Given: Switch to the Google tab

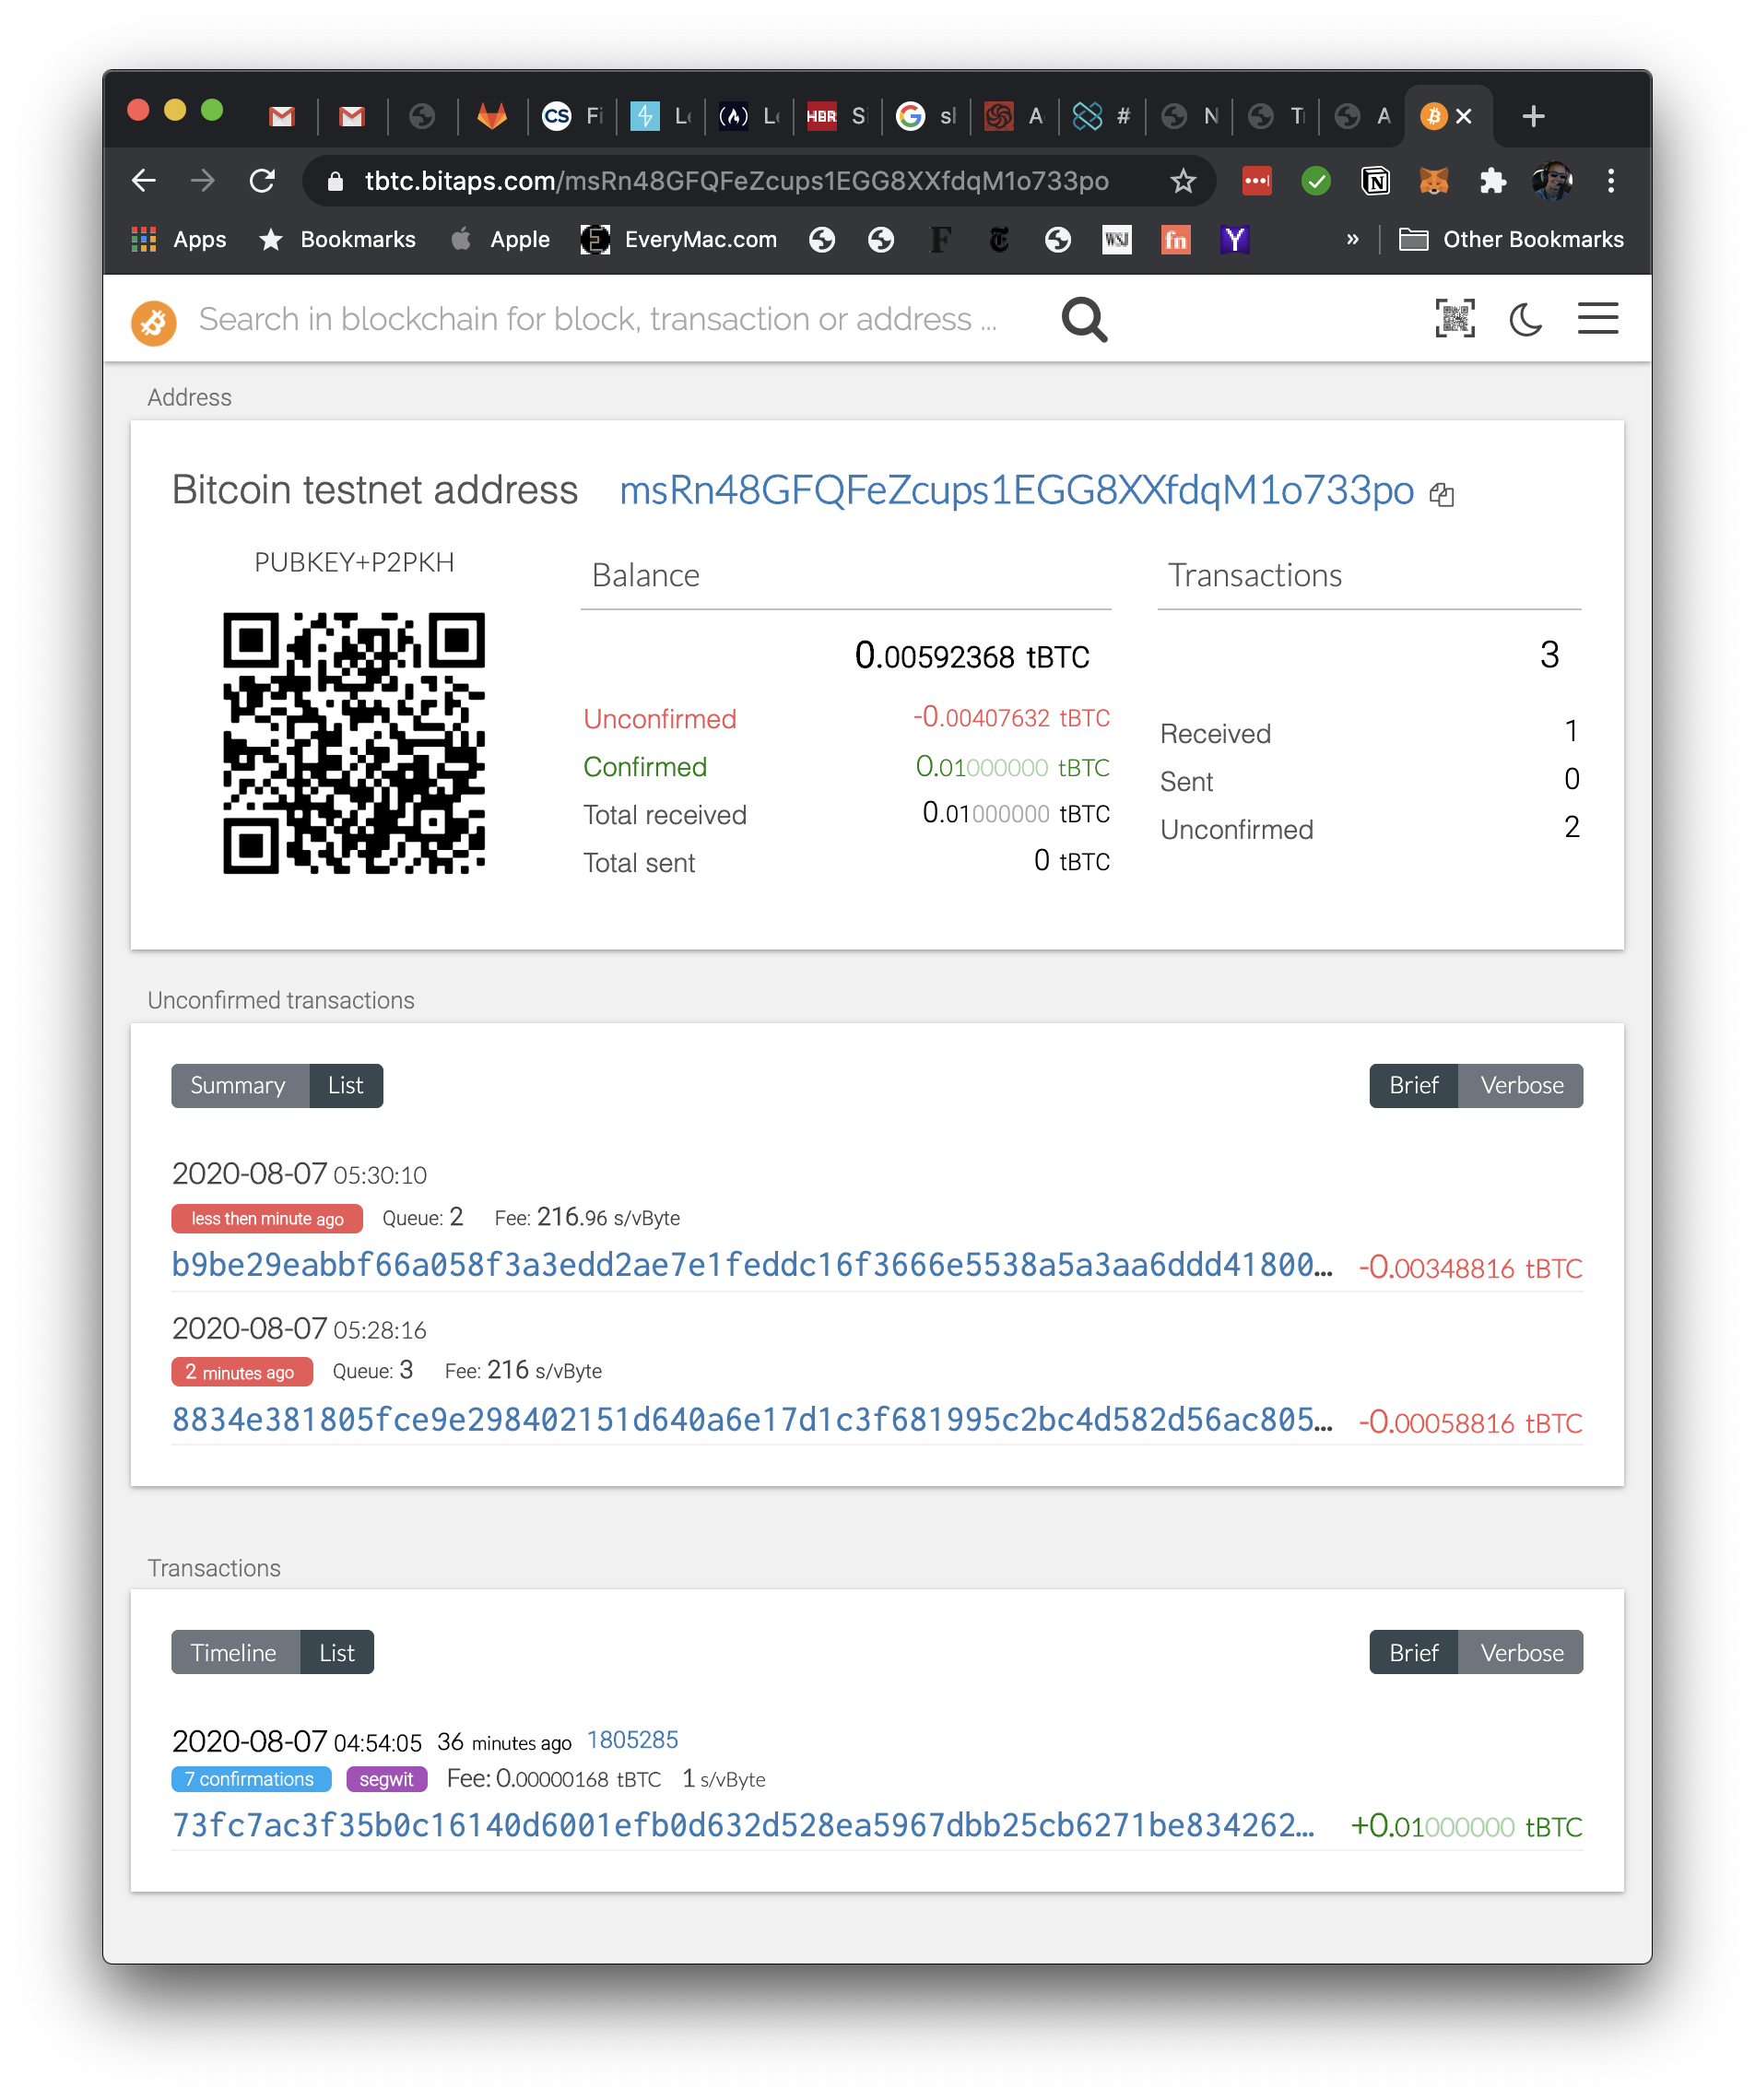Looking at the screenshot, I should [926, 117].
